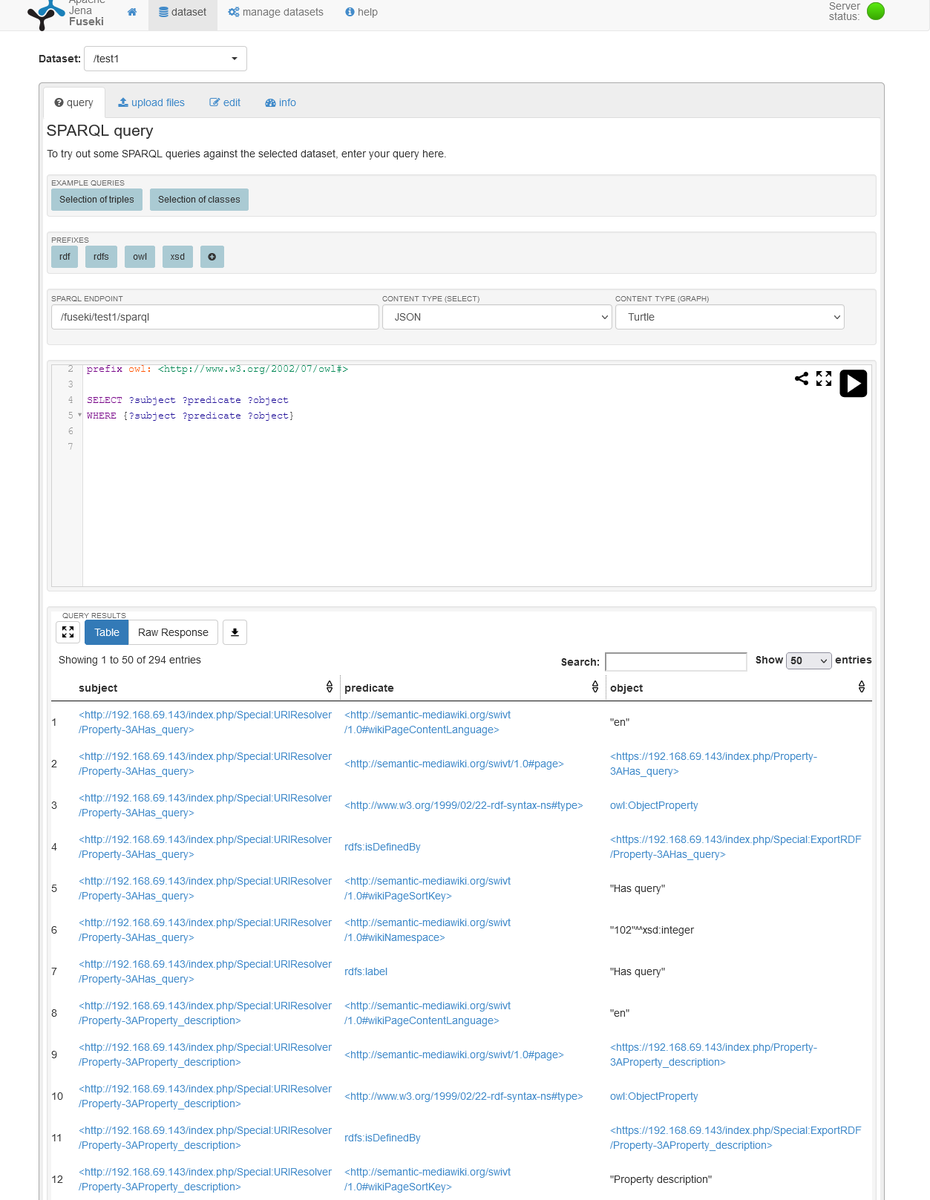The width and height of the screenshot is (930, 1200).
Task: Download the query results
Action: [x=234, y=632]
